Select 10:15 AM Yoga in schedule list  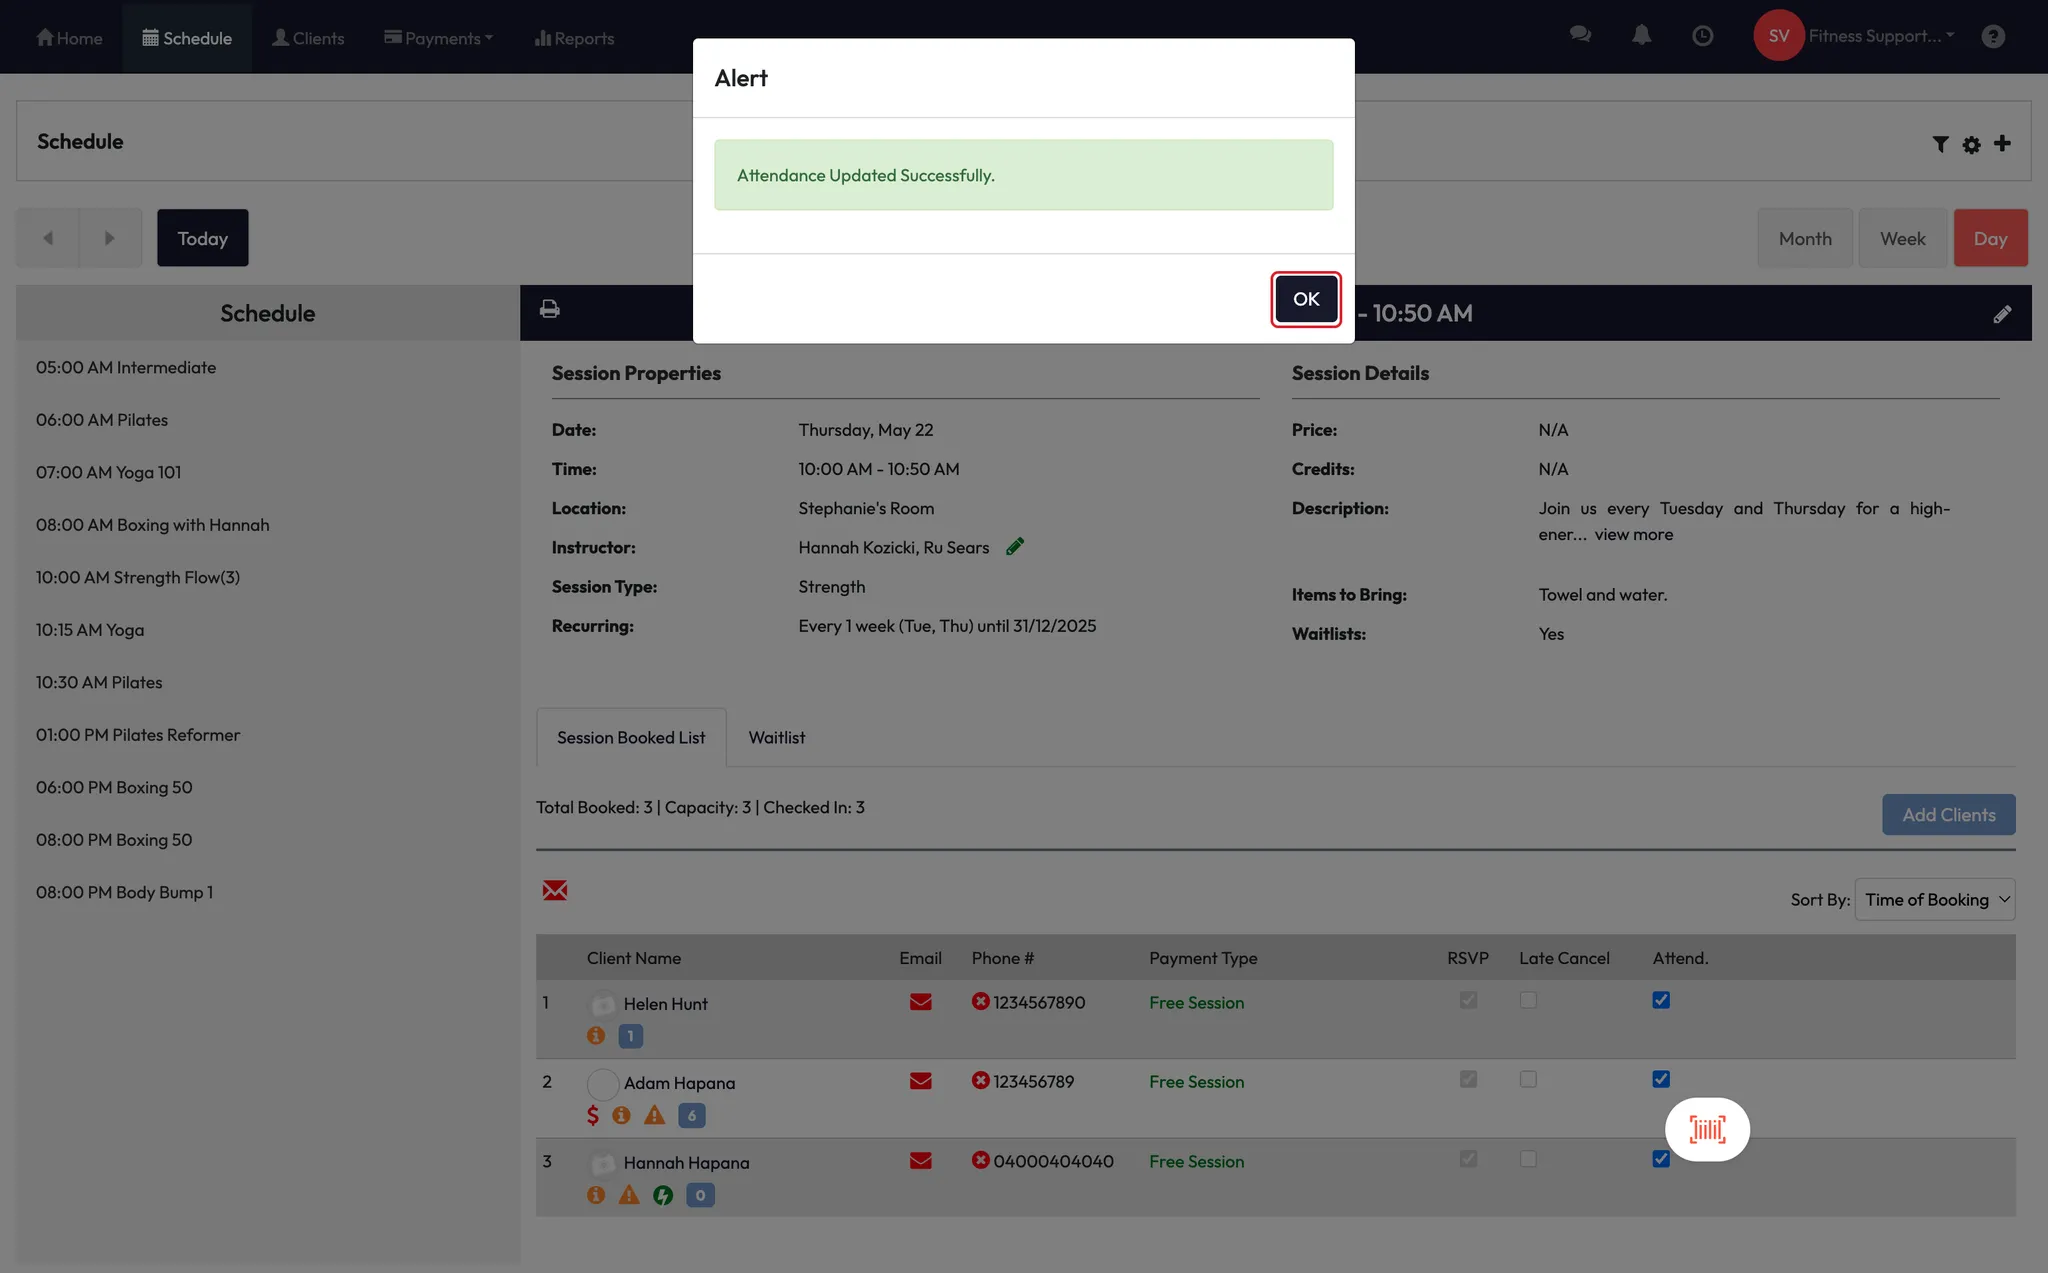(90, 630)
